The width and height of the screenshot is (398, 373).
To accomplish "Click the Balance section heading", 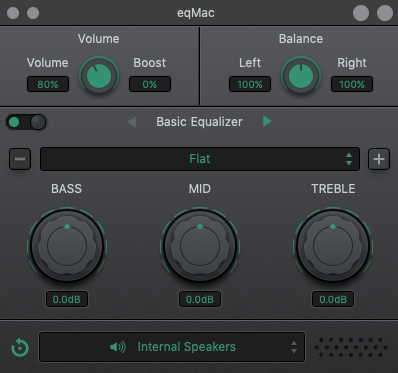I will [301, 39].
